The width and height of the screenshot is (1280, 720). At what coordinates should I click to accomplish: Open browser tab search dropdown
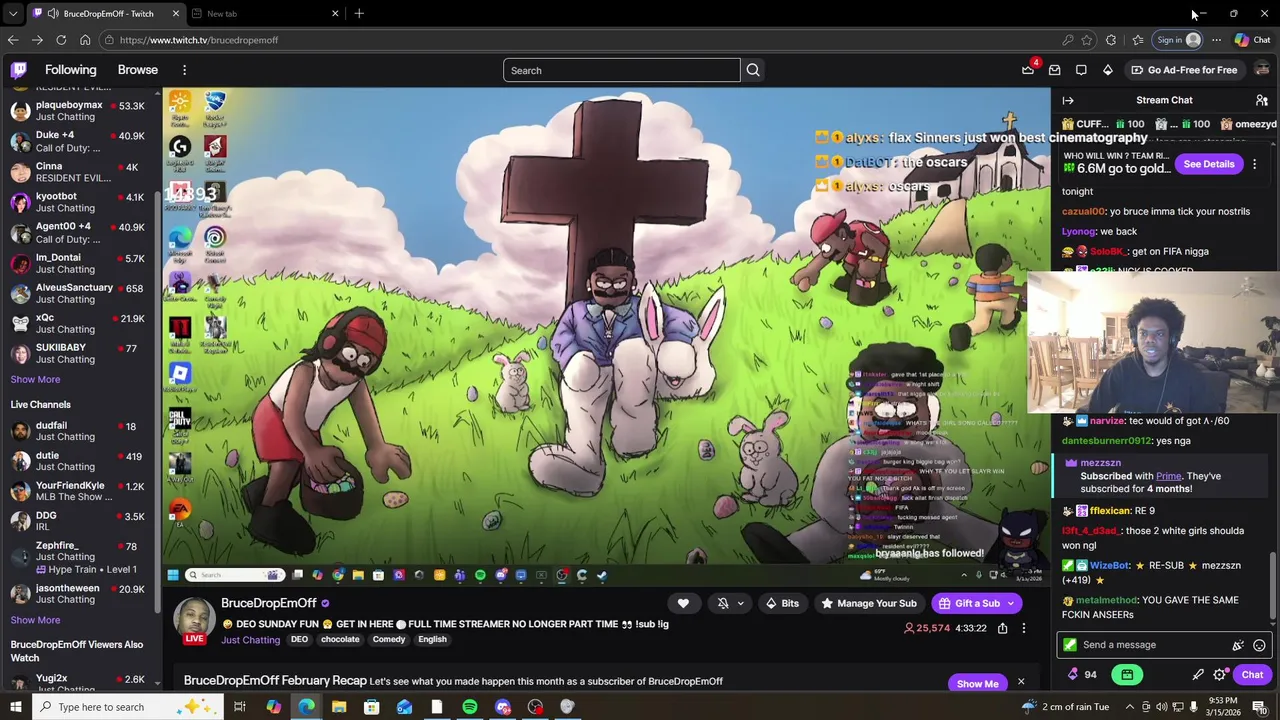point(13,14)
